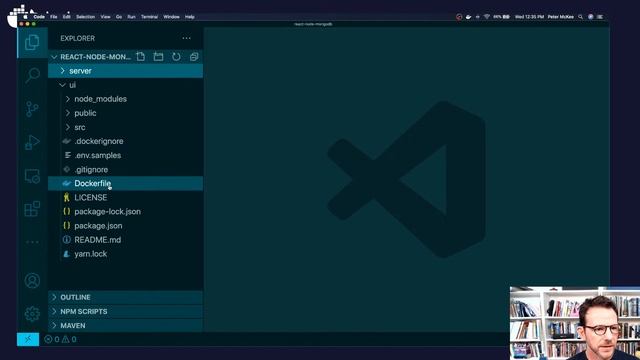Open the Remote Explorer view
The width and height of the screenshot is (640, 360).
[x=32, y=176]
